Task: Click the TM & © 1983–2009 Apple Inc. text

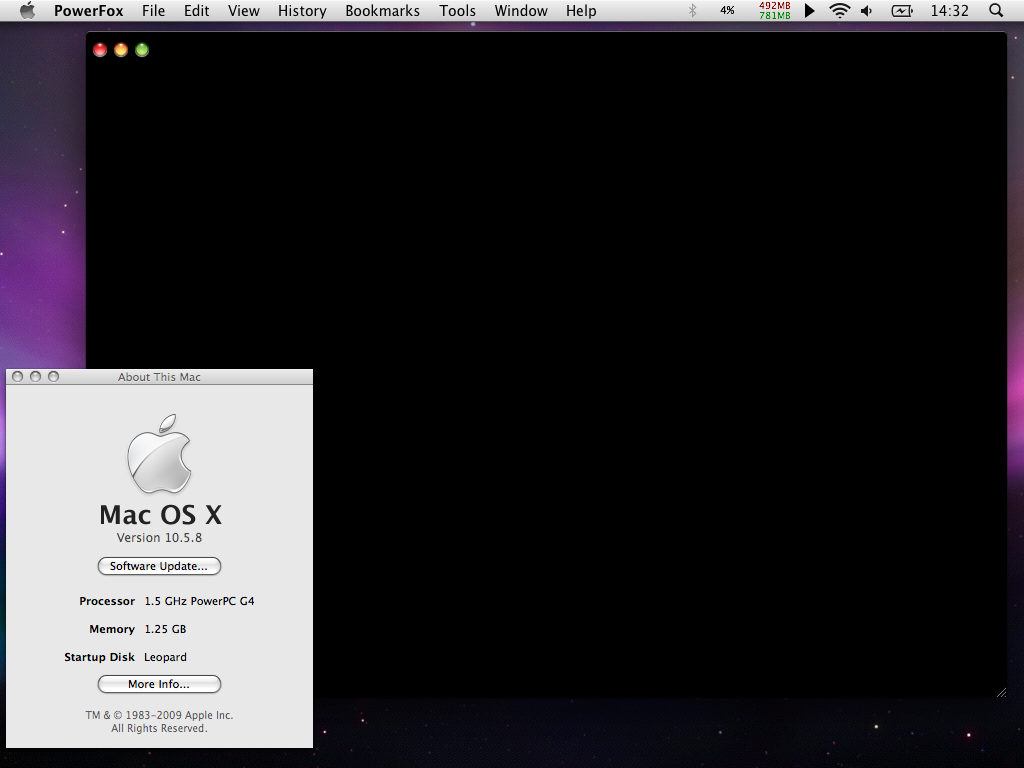Action: coord(159,715)
